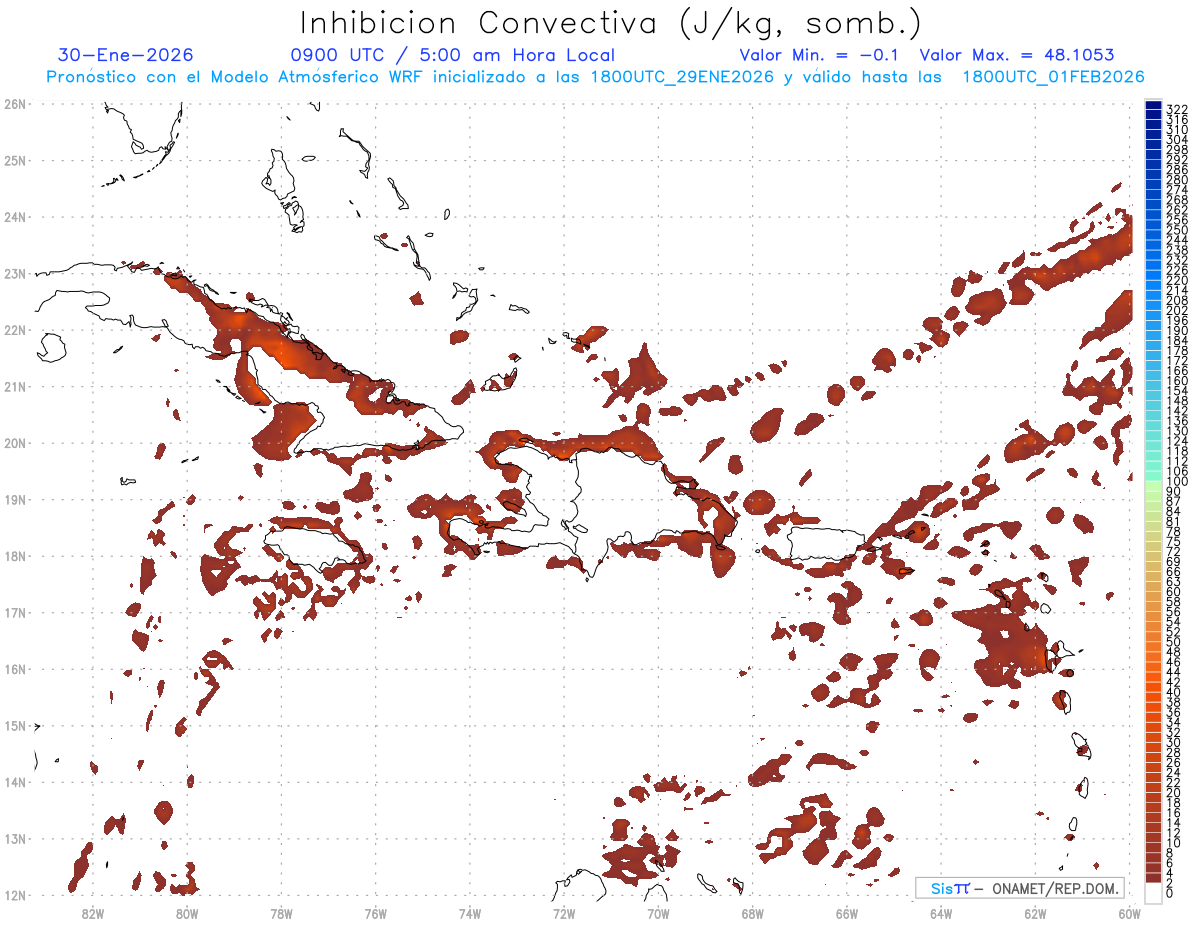Screen dimensions: 1200x927
Task: Click the 20N latitude label
Action: pos(15,443)
